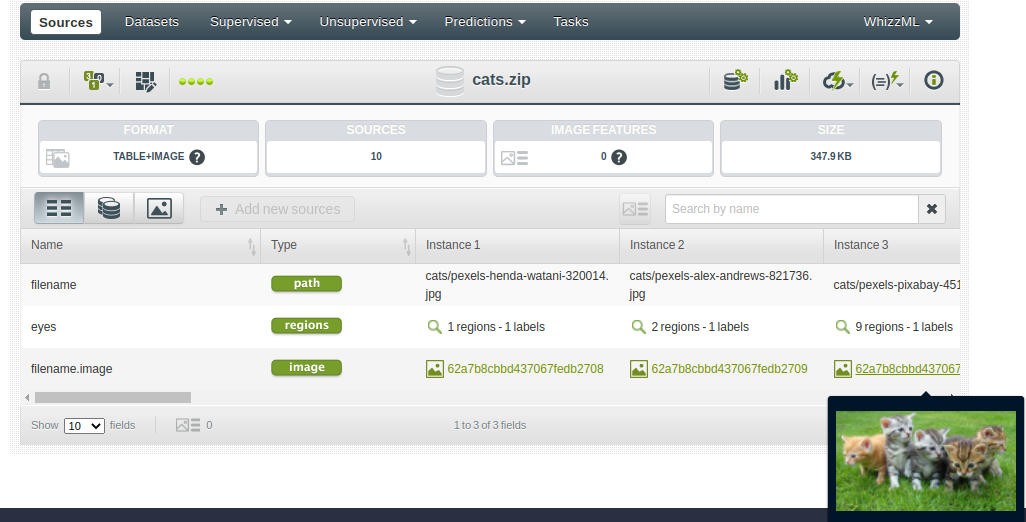Open the WhizzML dropdown menu
The width and height of the screenshot is (1026, 522).
(898, 22)
